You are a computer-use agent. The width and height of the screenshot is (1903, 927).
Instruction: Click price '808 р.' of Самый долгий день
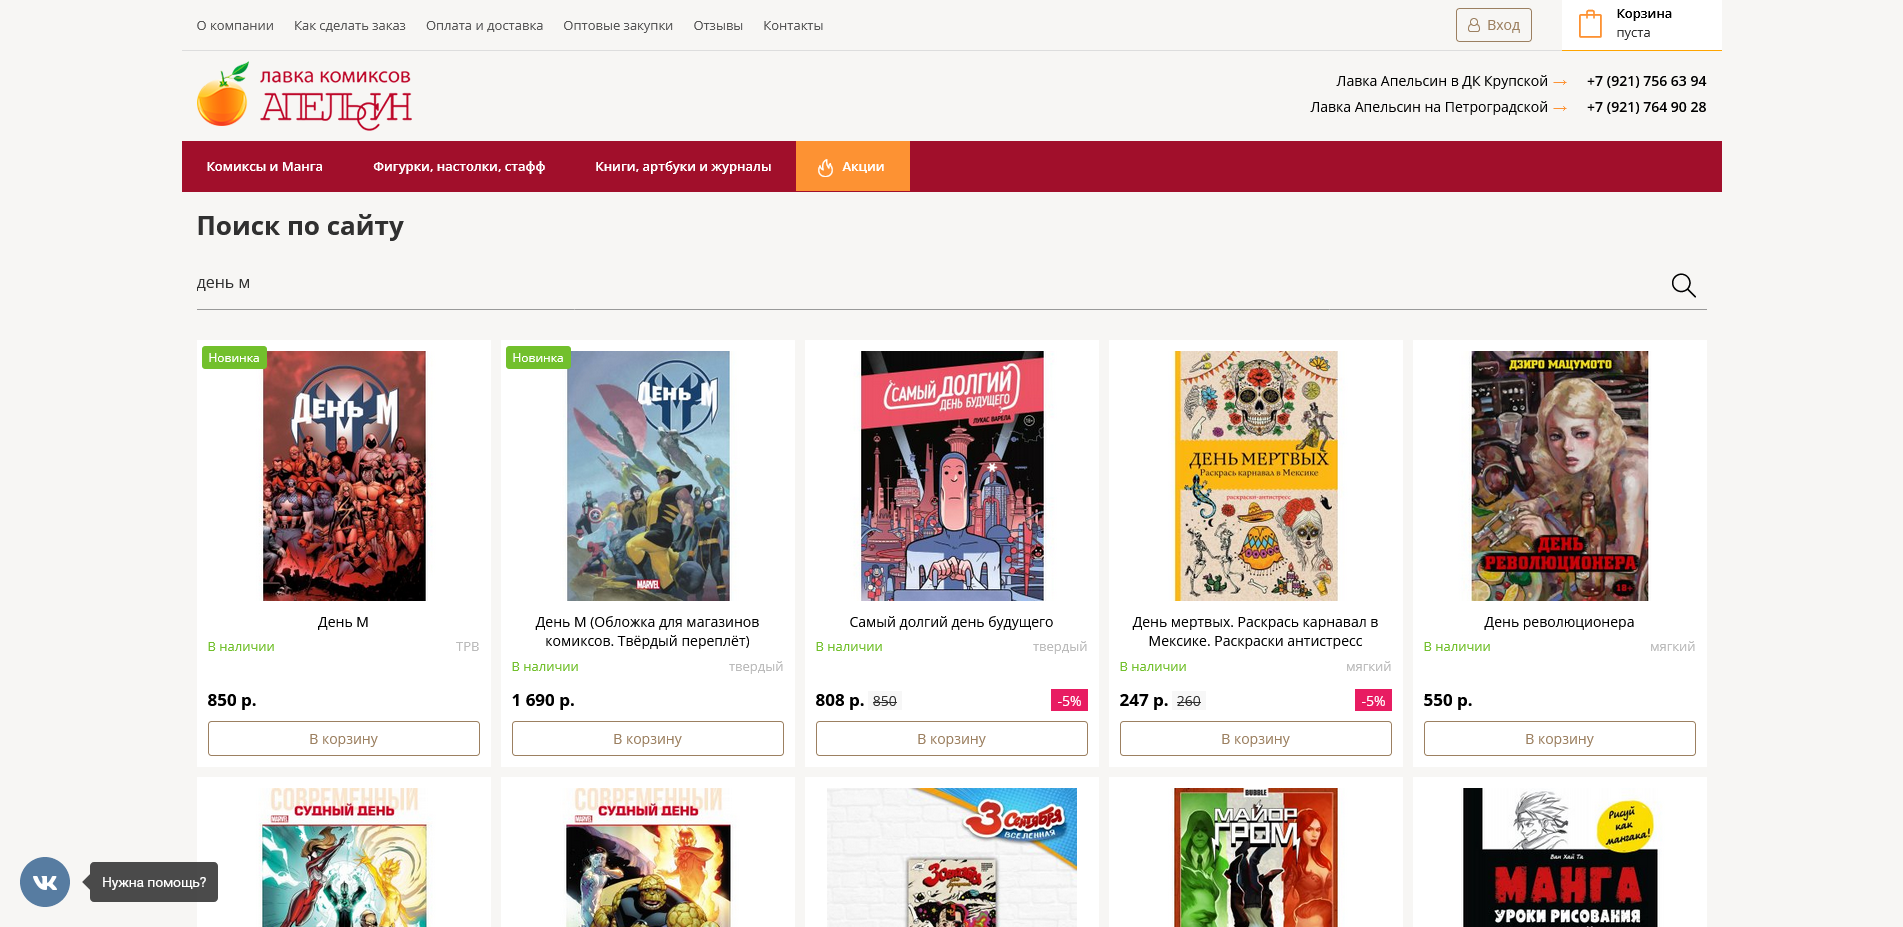840,700
